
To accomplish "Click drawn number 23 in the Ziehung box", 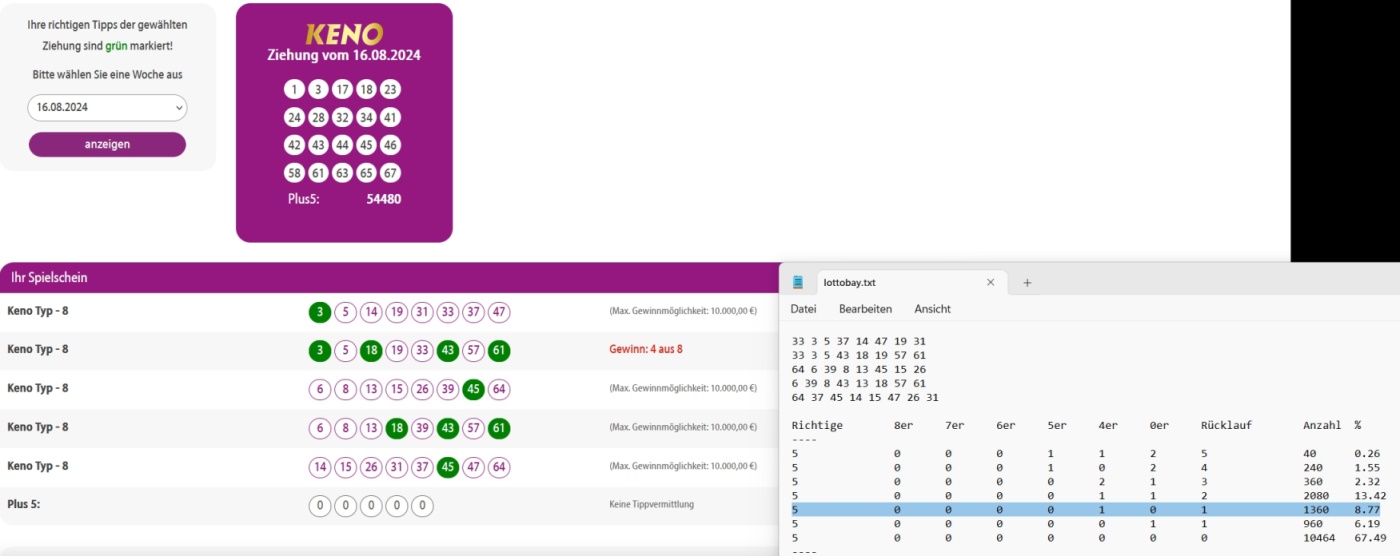I will pyautogui.click(x=391, y=89).
